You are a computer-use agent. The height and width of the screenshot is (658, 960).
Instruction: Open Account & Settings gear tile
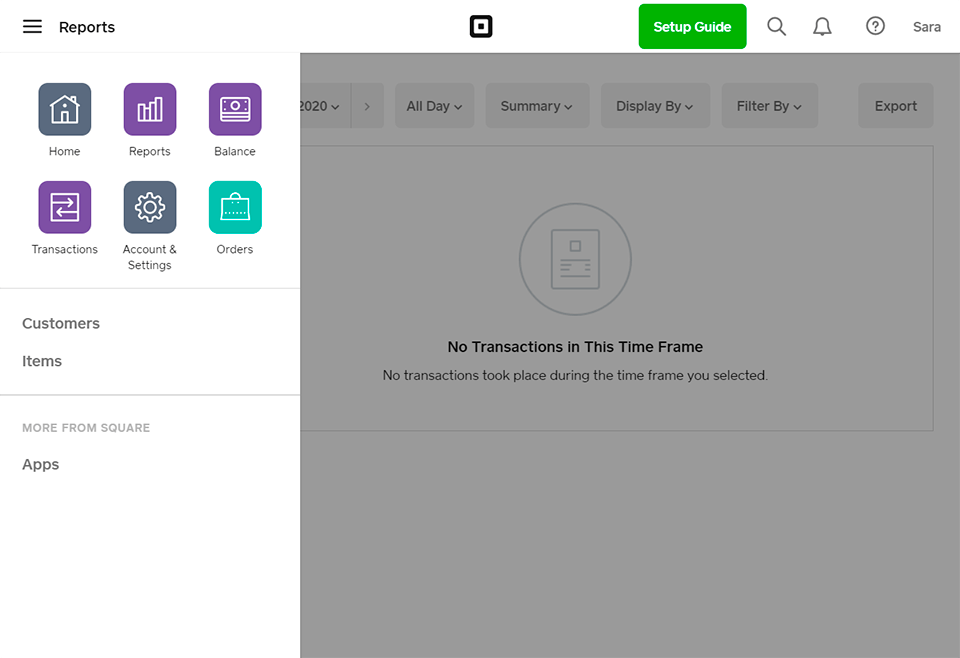[149, 207]
